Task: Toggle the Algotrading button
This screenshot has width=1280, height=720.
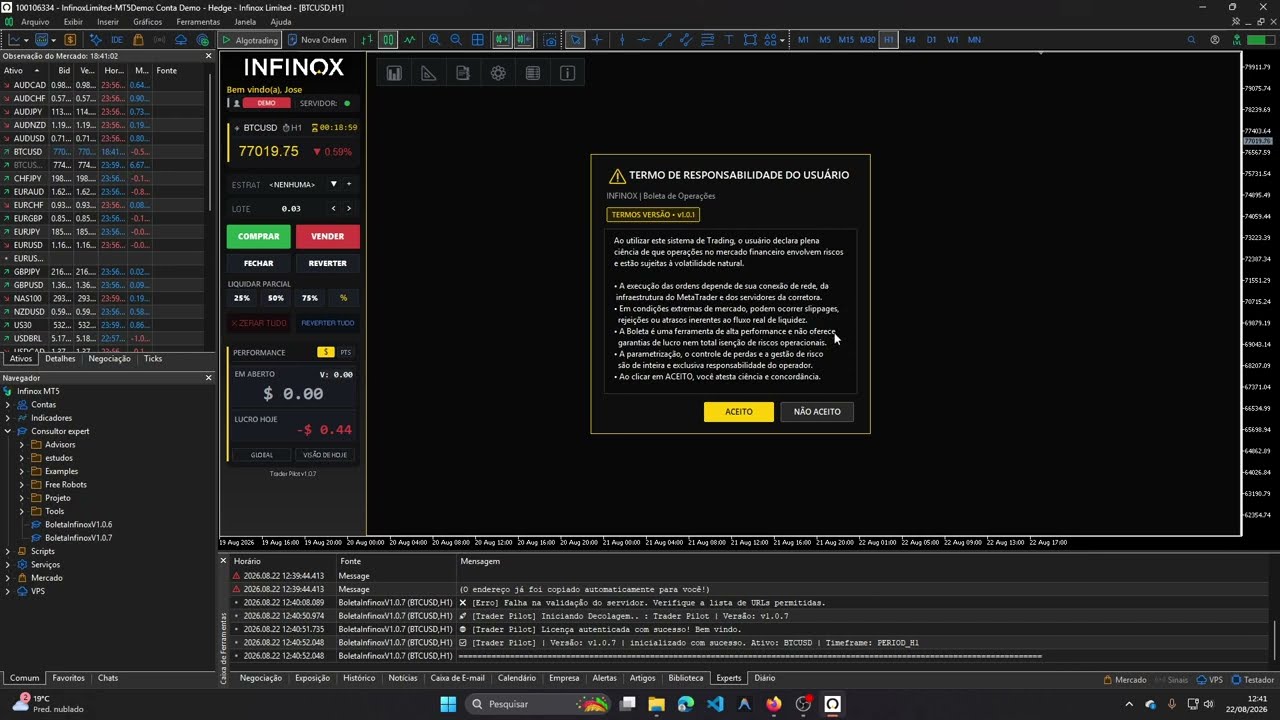Action: click(250, 40)
